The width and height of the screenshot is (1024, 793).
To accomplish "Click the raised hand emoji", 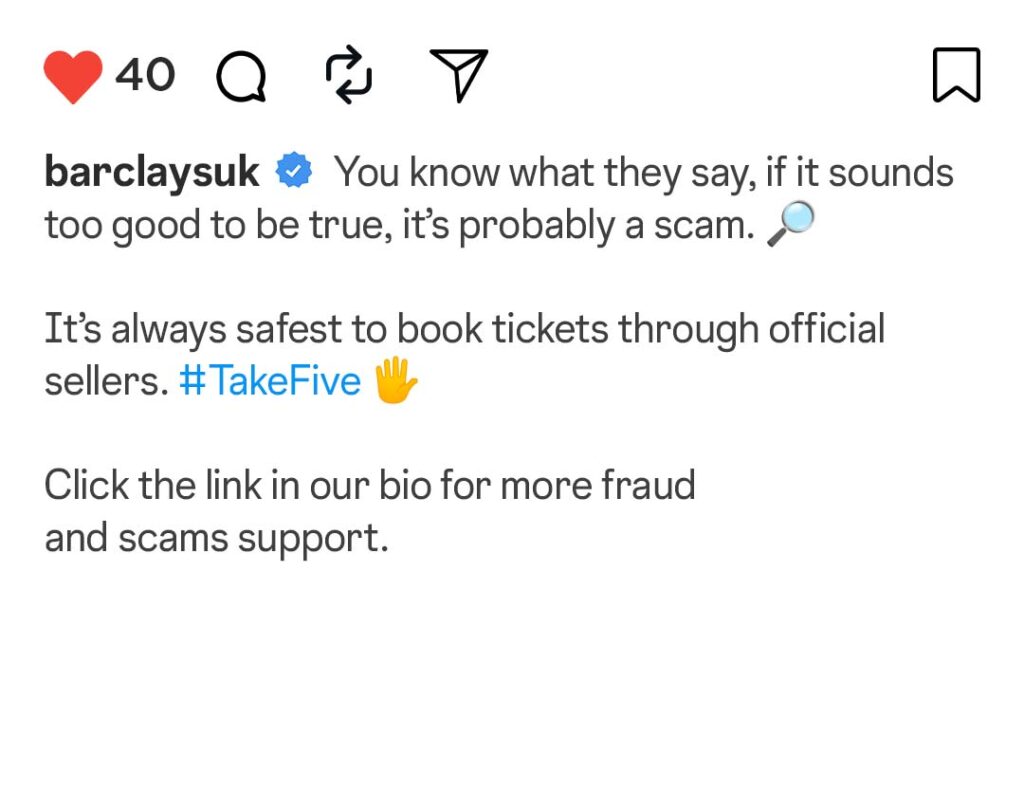I will [394, 382].
